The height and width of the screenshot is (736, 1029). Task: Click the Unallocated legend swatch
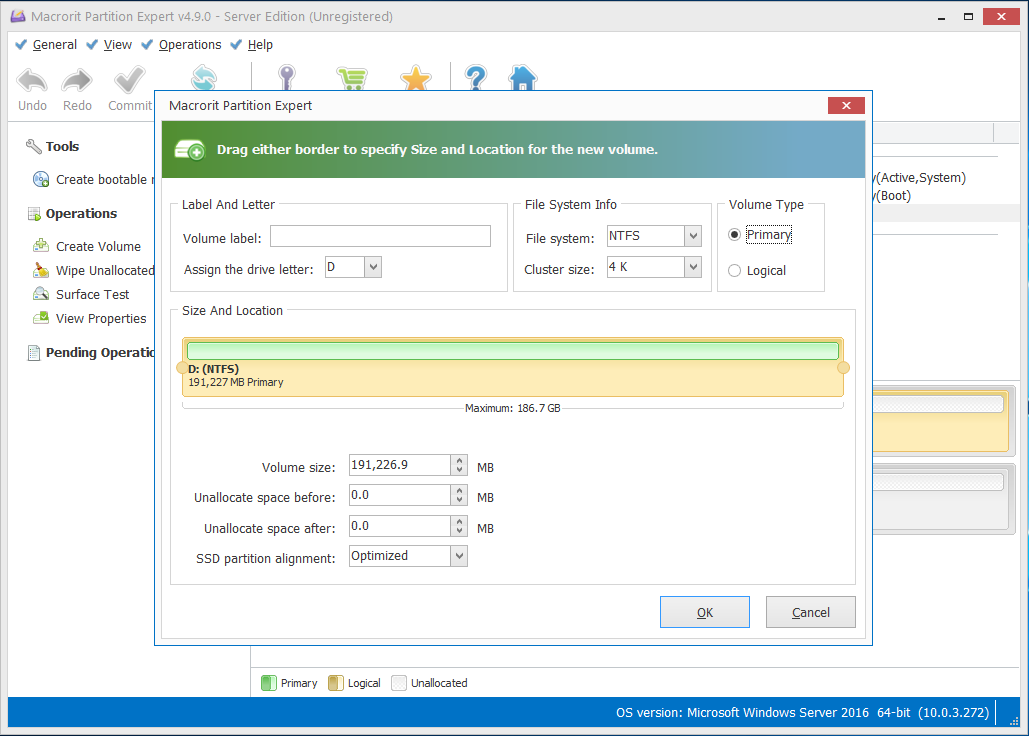tap(398, 683)
